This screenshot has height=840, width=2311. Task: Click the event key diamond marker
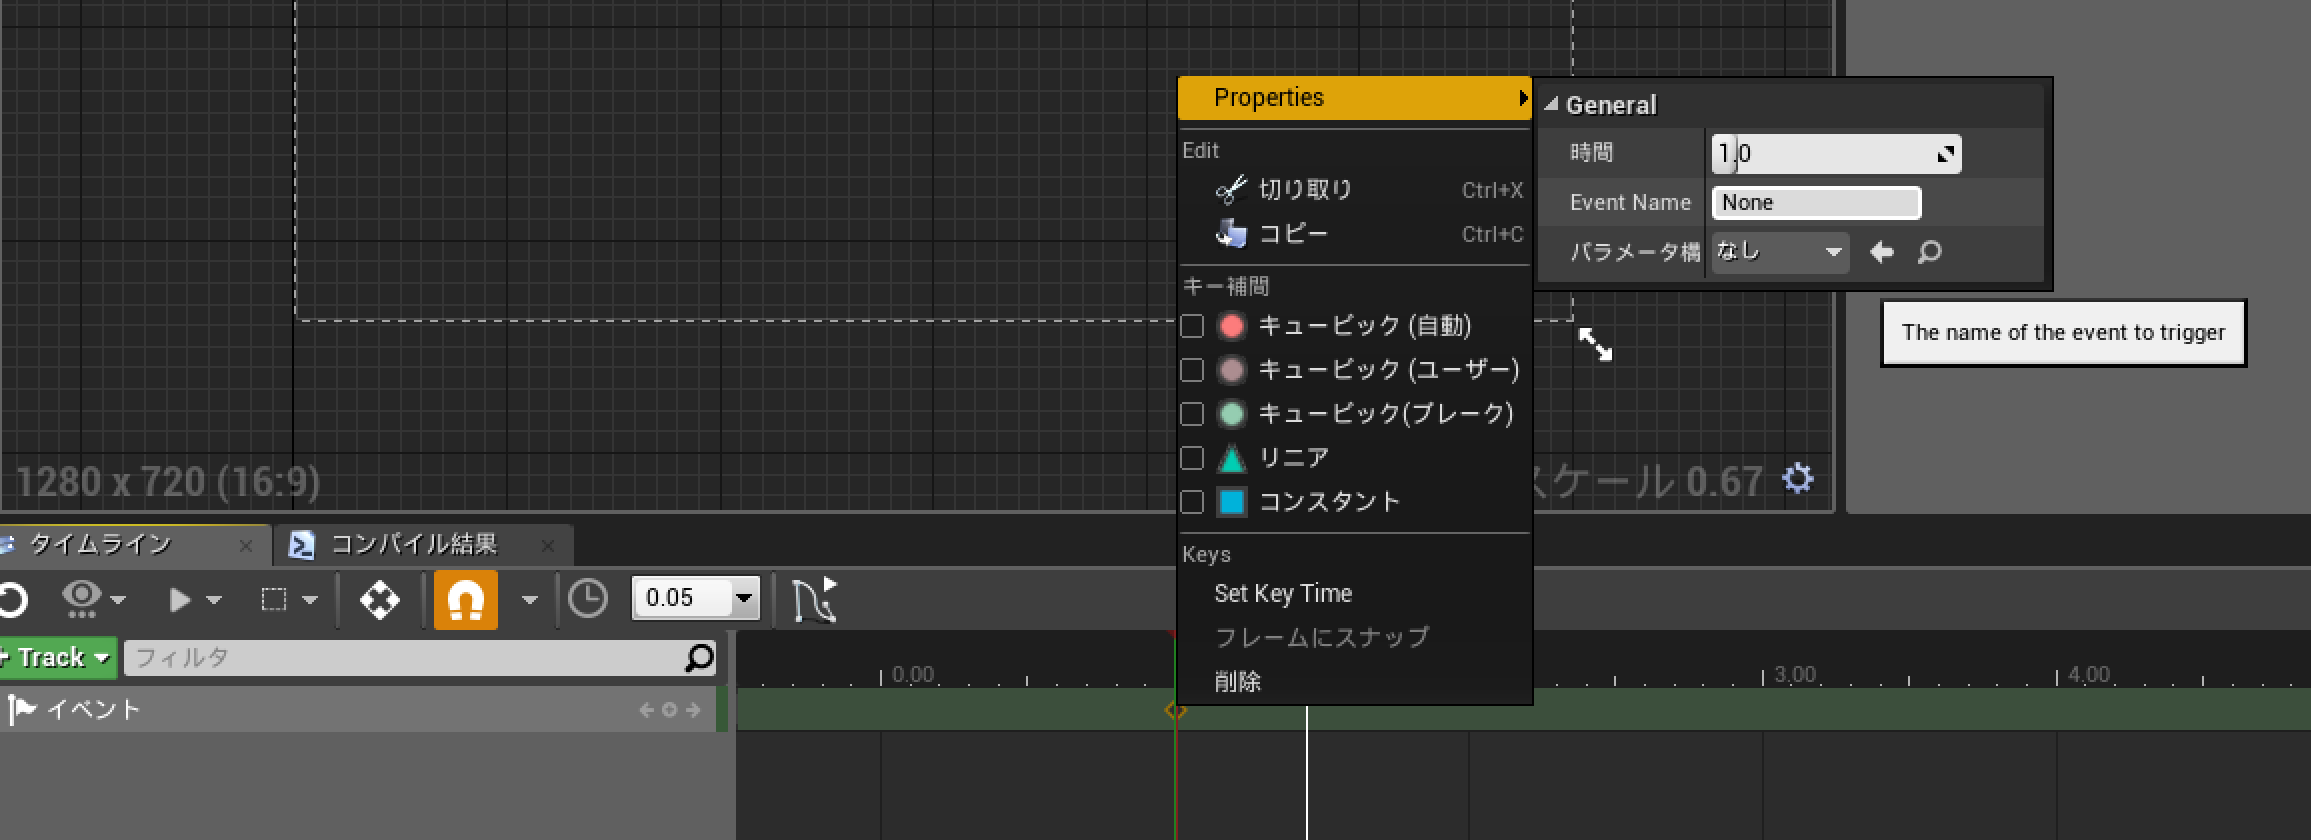tap(1175, 710)
